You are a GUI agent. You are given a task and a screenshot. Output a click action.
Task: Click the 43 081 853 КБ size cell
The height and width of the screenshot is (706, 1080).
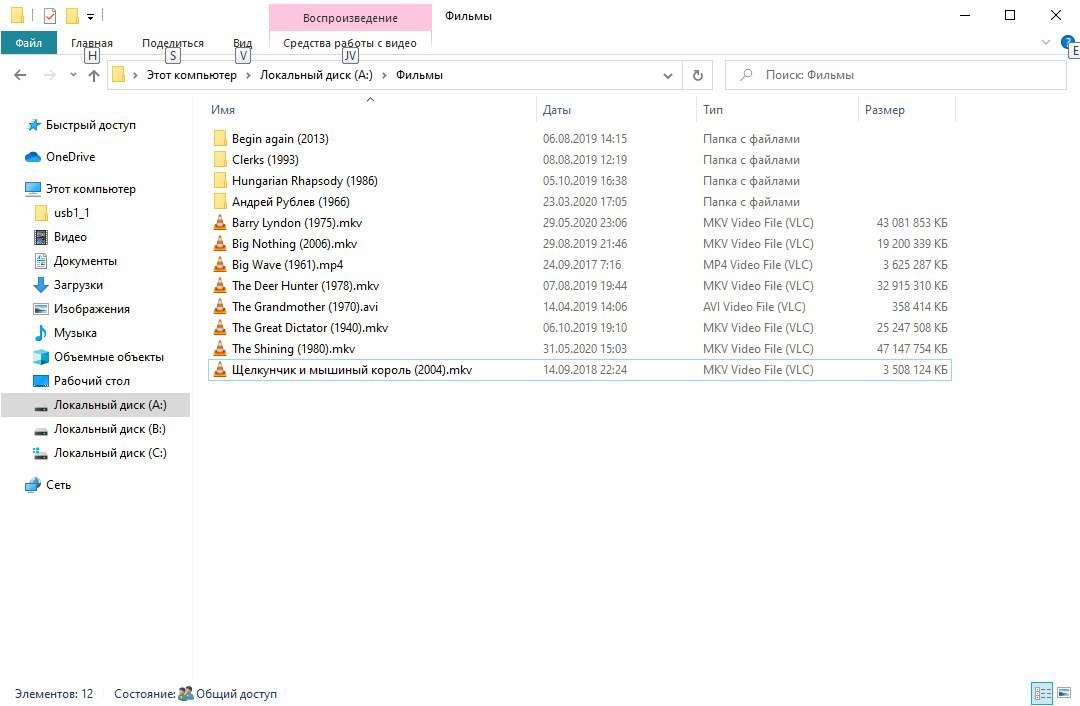click(x=911, y=222)
